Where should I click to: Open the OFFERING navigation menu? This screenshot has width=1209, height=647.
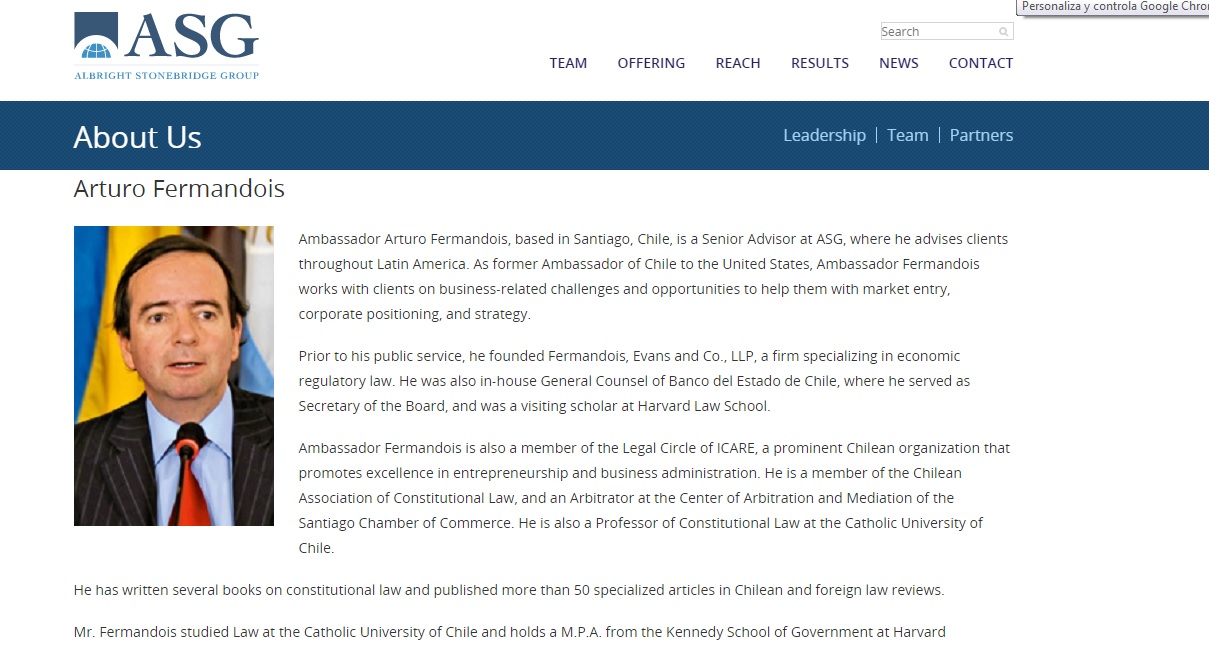coord(651,63)
